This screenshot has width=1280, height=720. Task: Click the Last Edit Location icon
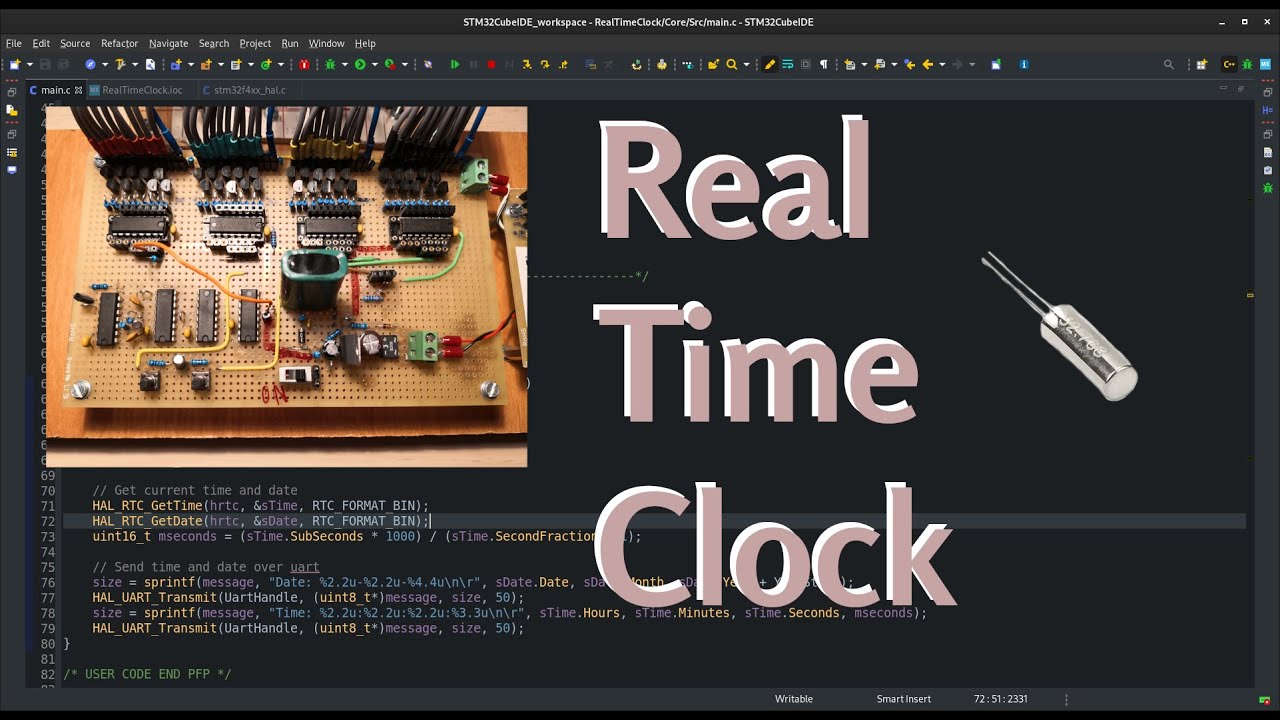click(909, 64)
